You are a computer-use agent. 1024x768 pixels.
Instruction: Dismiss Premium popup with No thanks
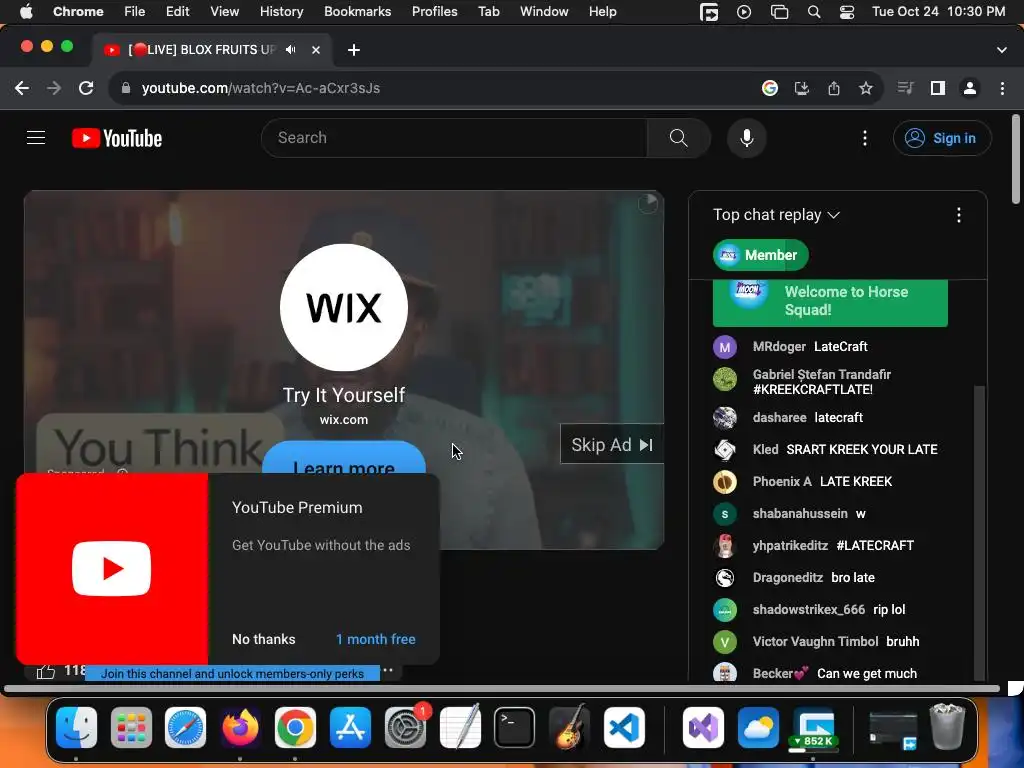pos(264,639)
